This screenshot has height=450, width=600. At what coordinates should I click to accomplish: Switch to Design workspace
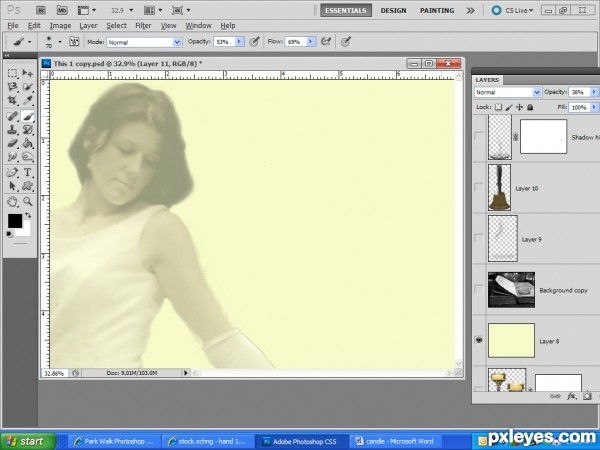[393, 10]
